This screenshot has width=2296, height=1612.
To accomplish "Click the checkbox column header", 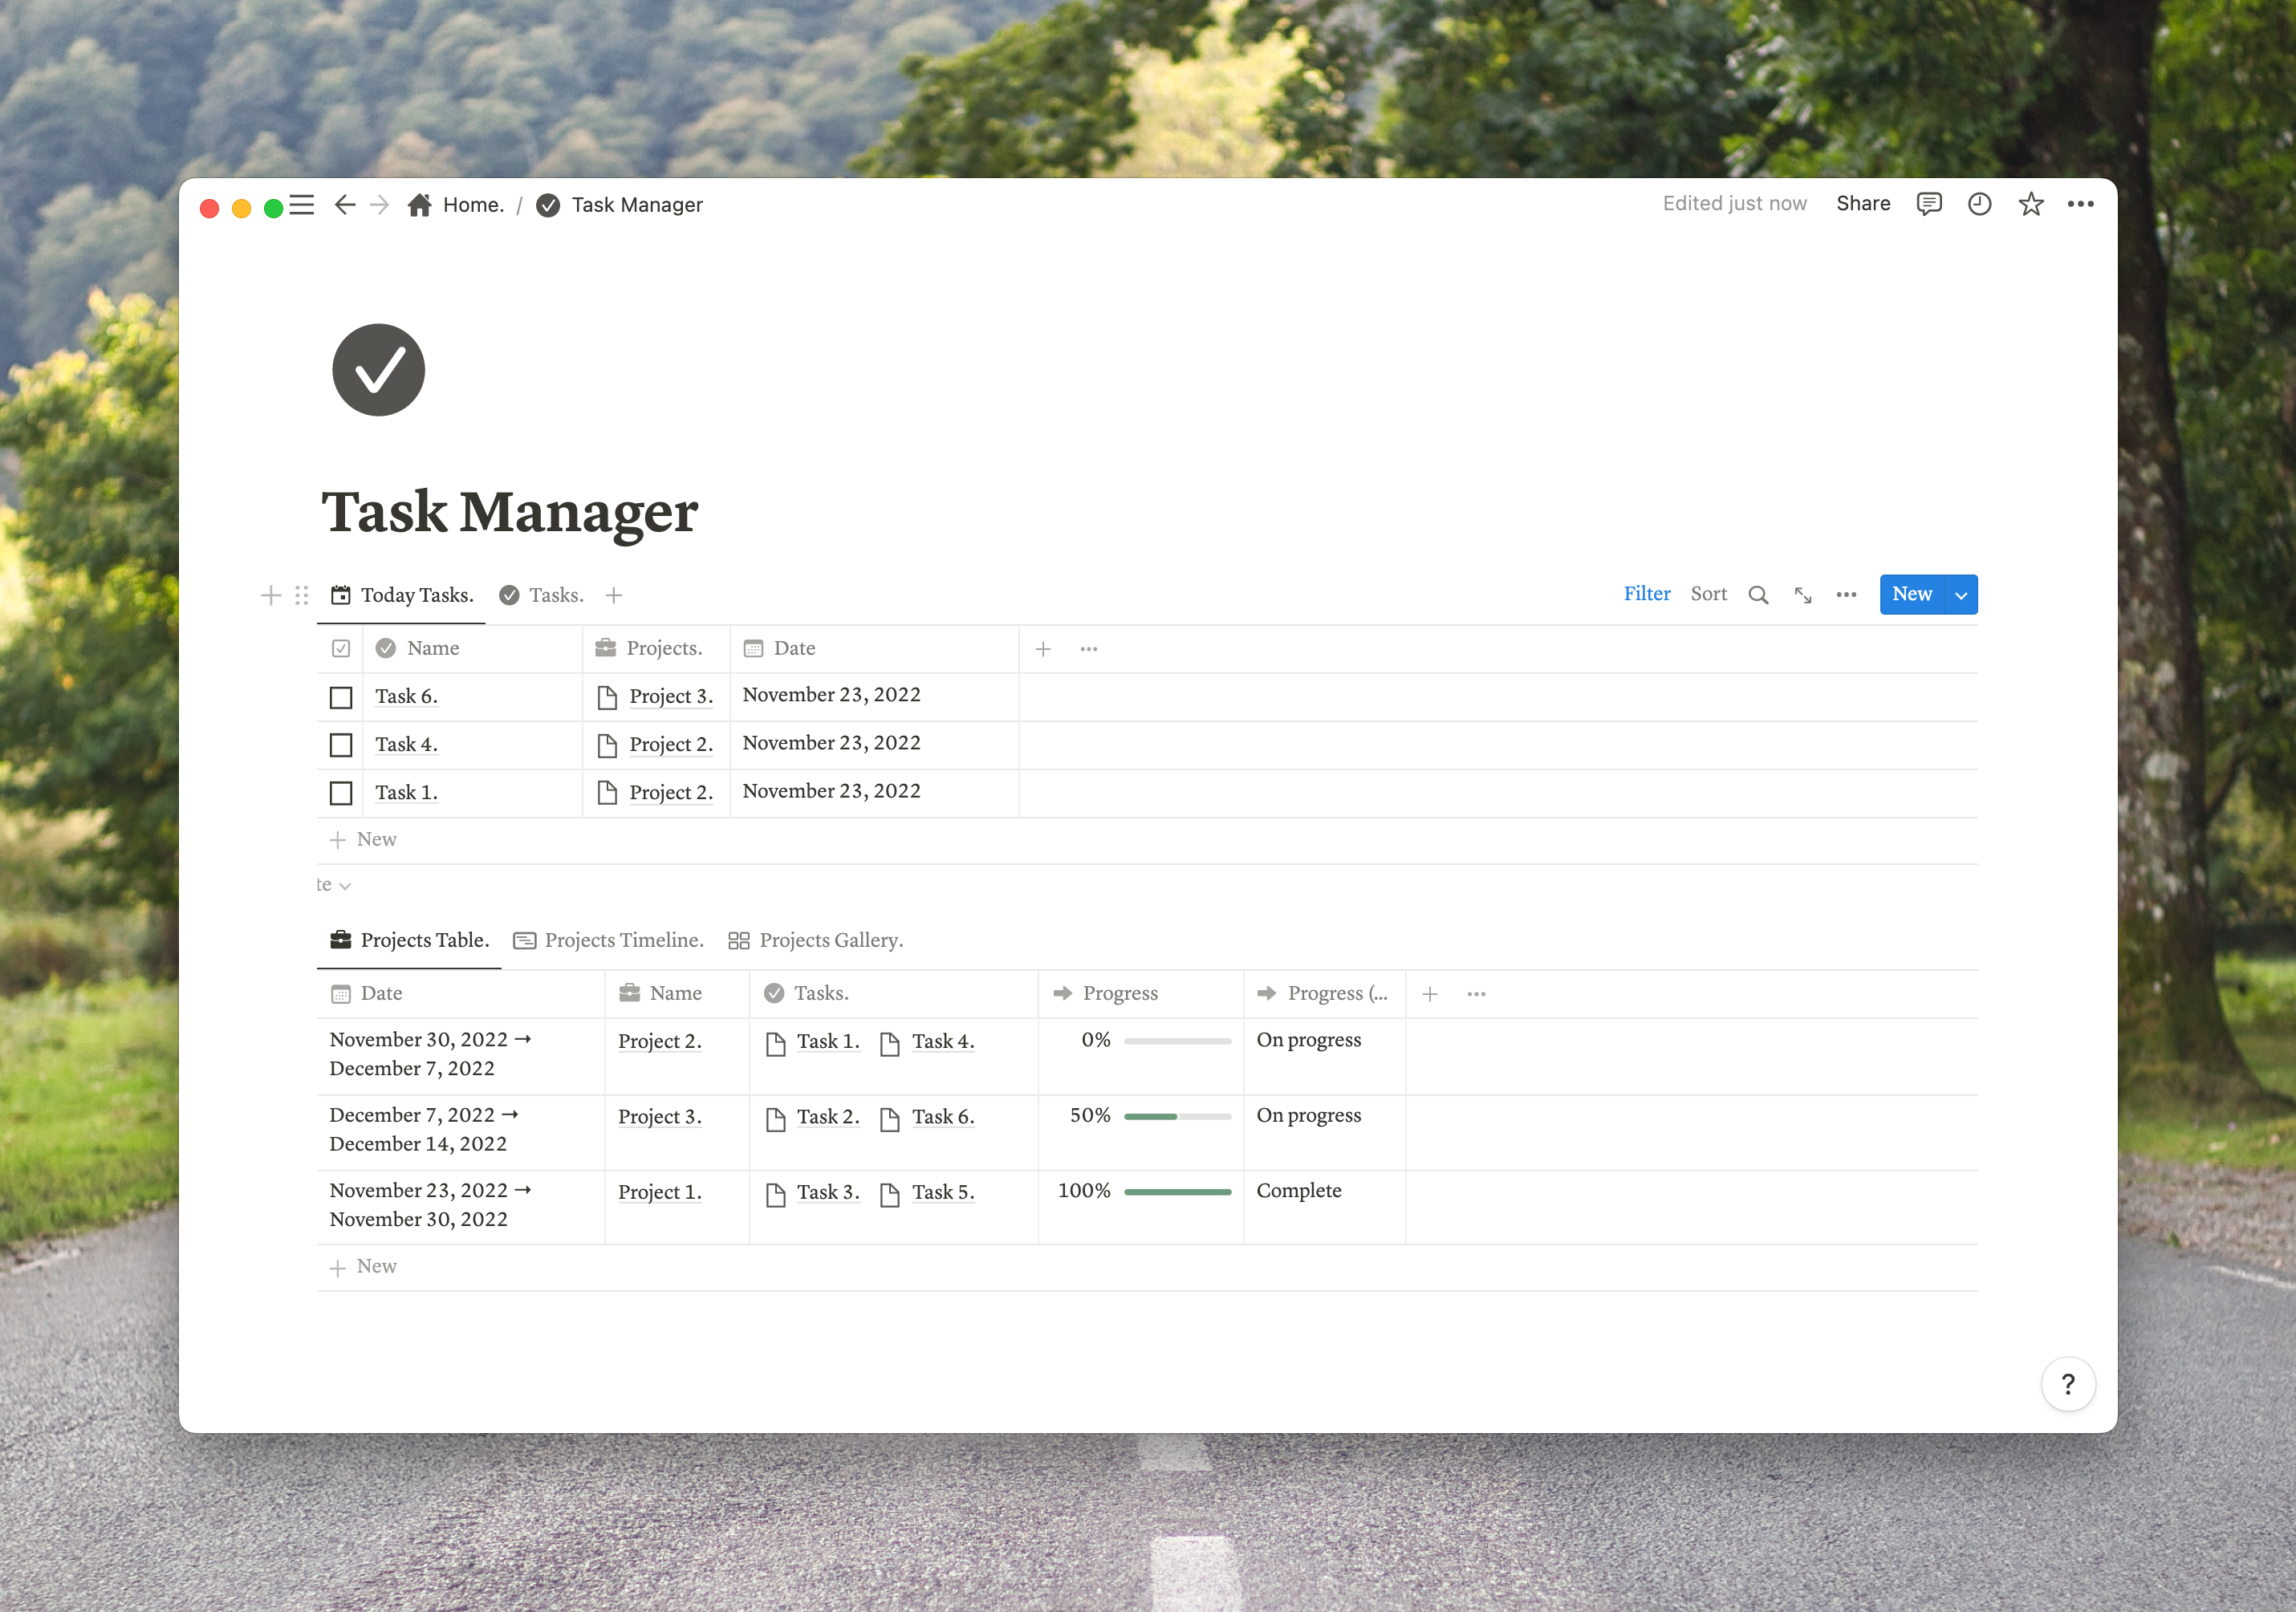I will [341, 649].
